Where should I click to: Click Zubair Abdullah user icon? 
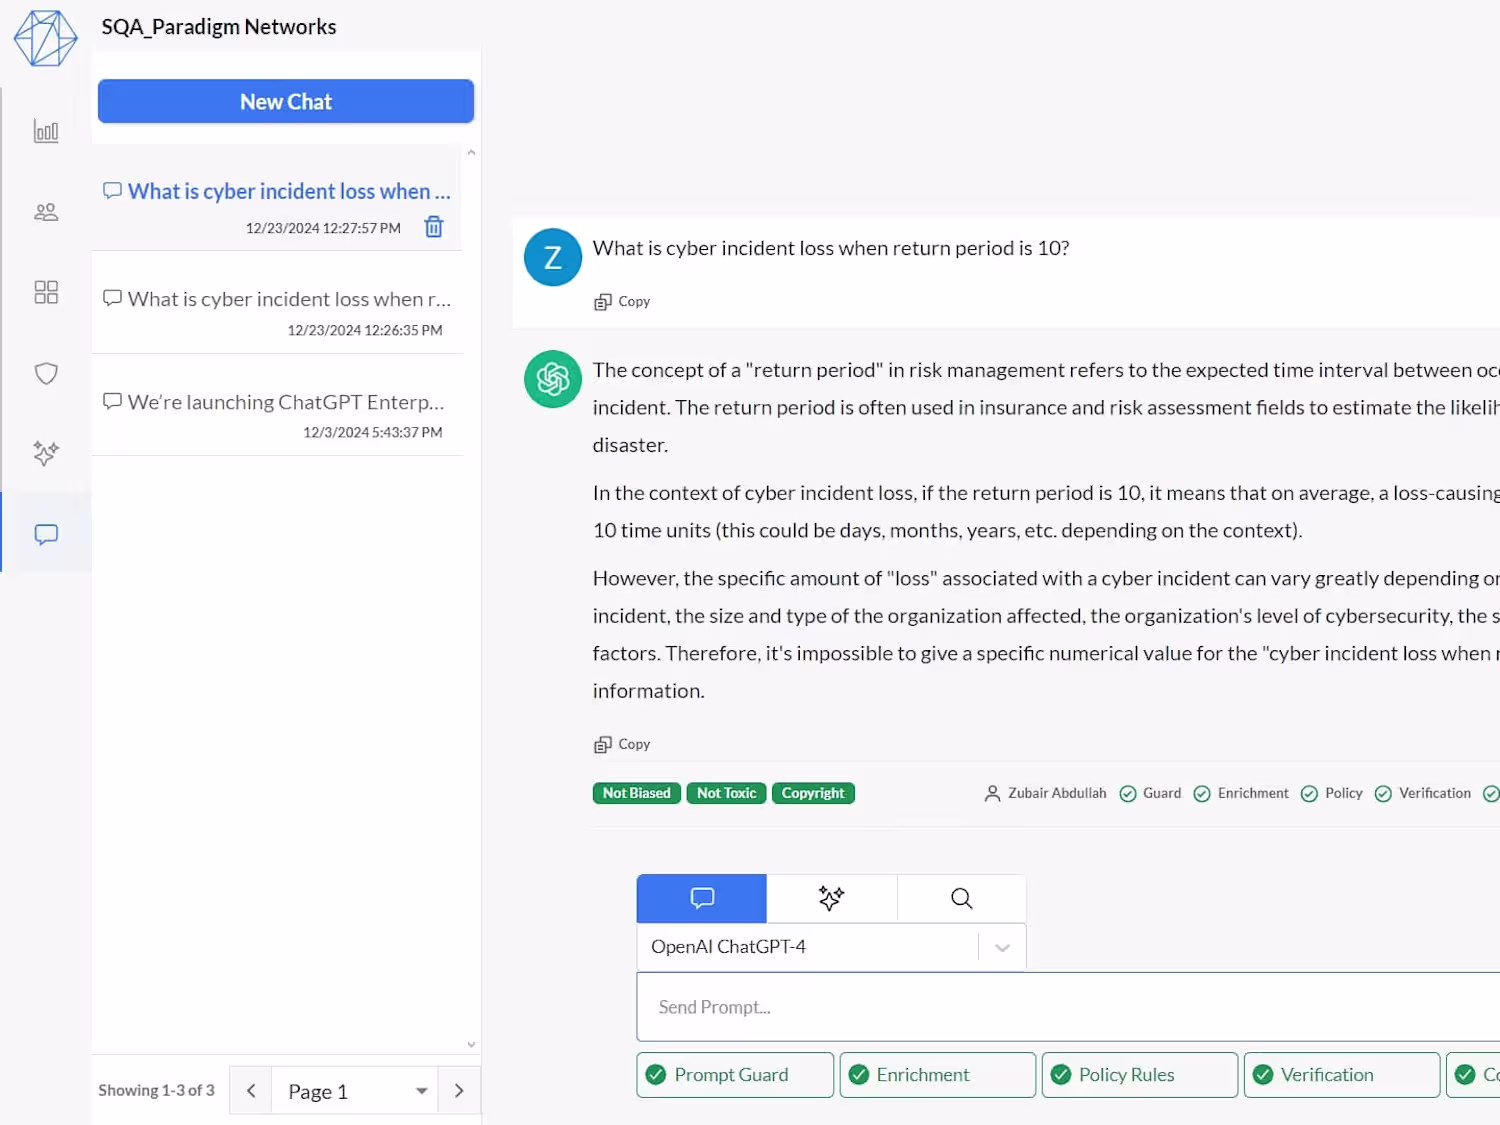pyautogui.click(x=992, y=793)
